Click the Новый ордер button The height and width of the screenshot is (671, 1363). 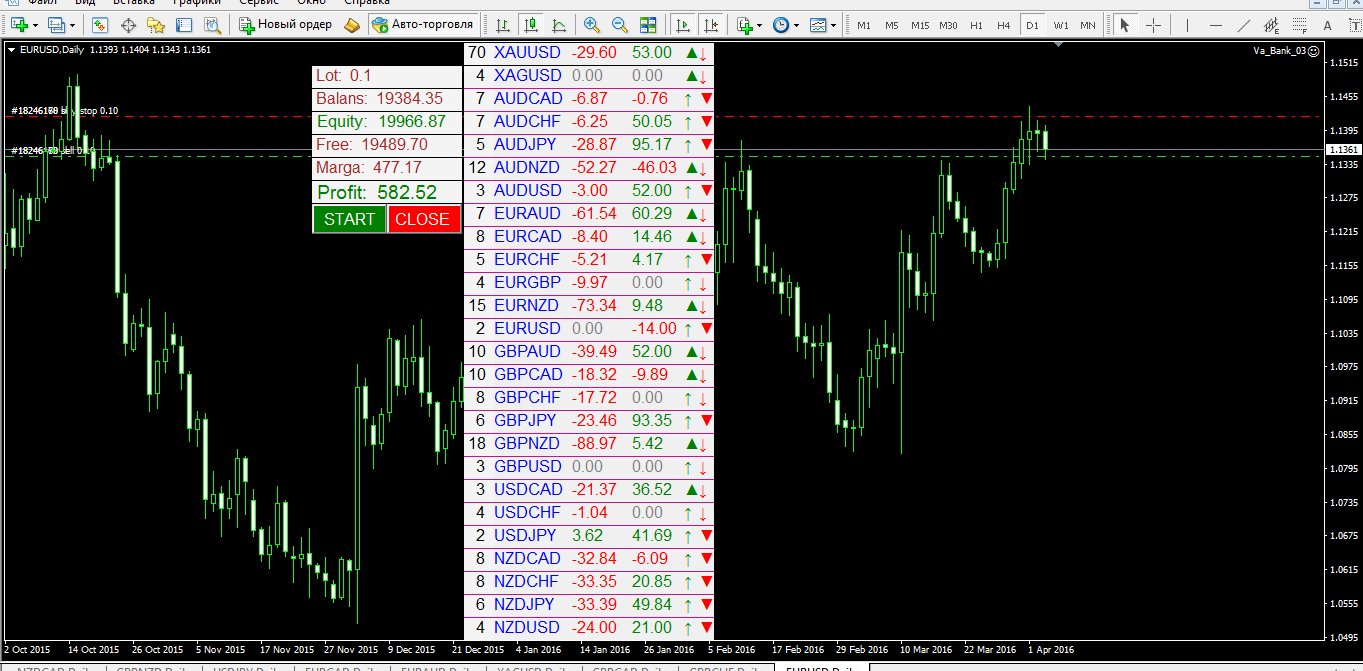tap(286, 24)
